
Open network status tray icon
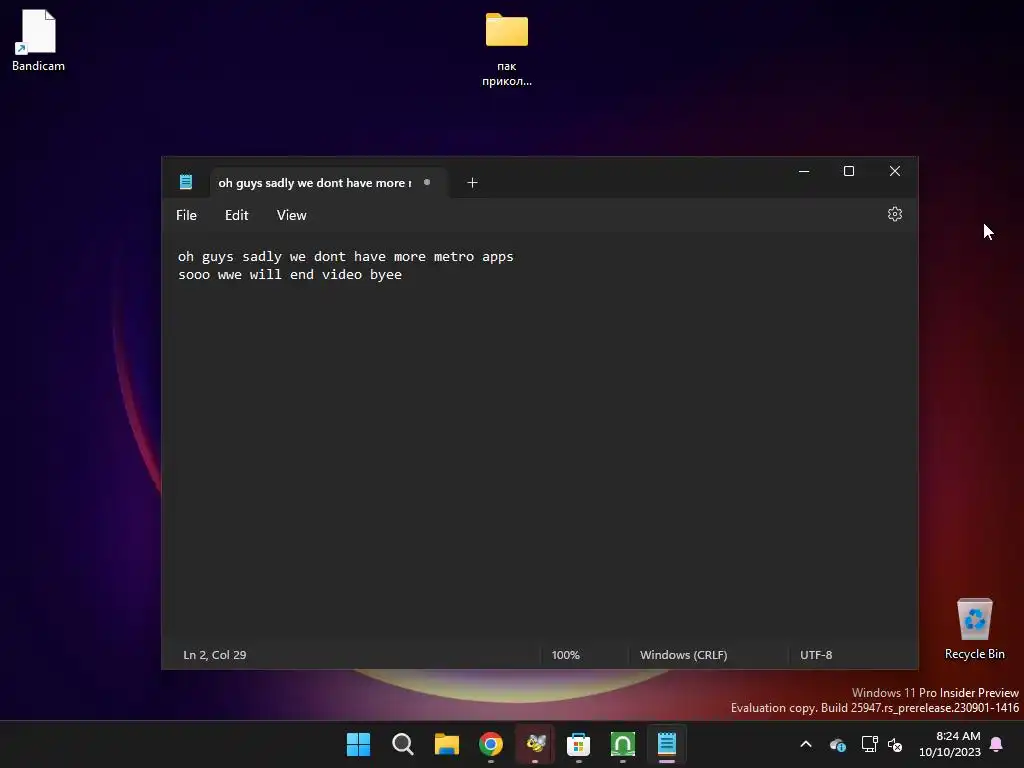869,744
